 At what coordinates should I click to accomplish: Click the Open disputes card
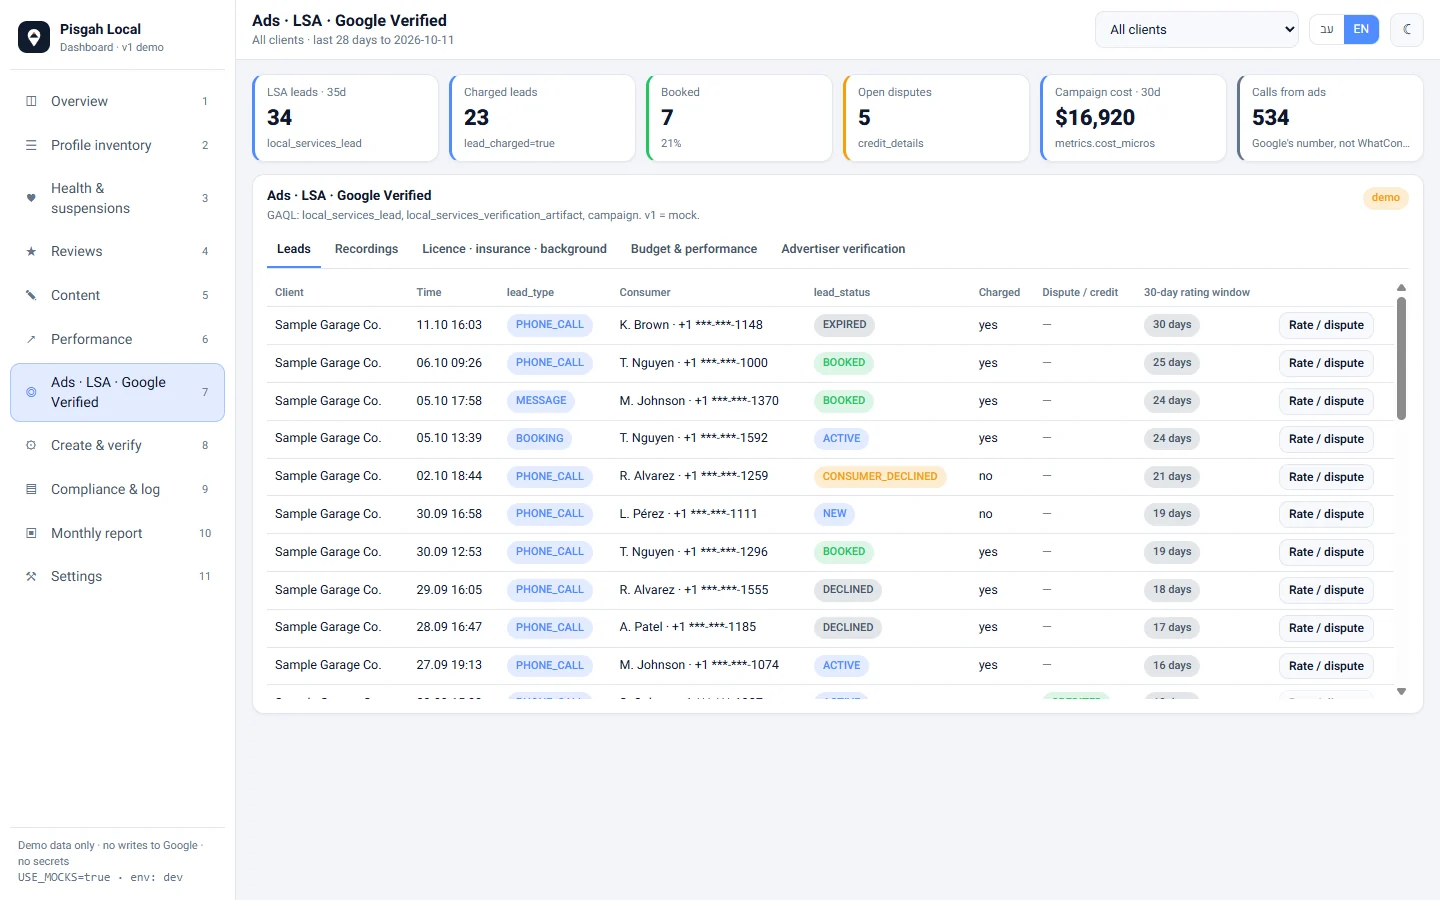(936, 118)
